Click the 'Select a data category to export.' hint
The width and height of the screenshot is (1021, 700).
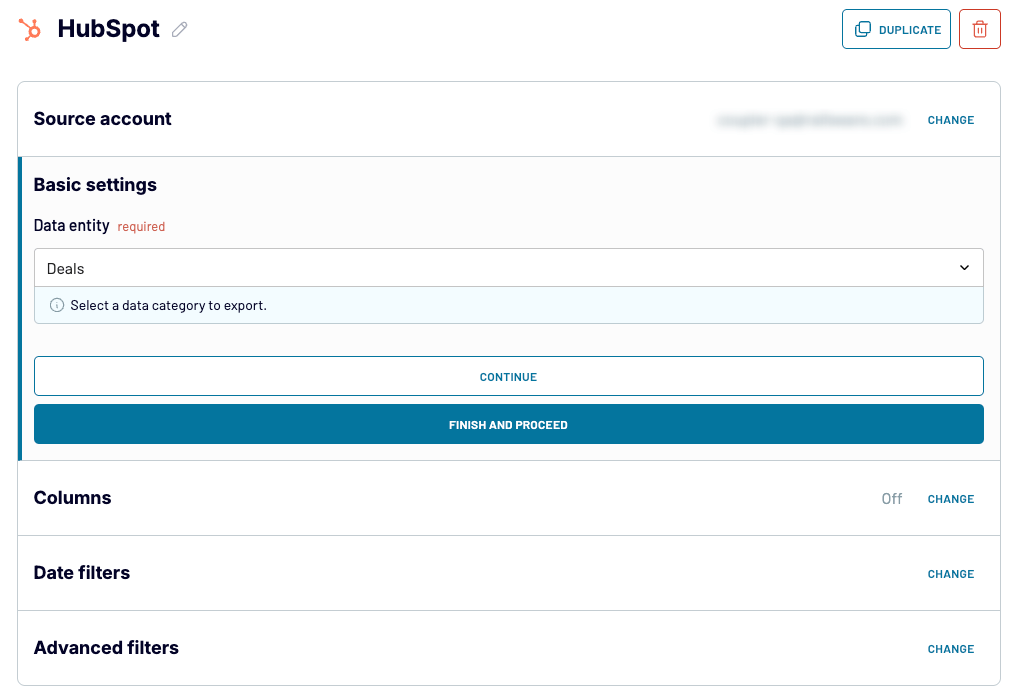click(x=169, y=305)
